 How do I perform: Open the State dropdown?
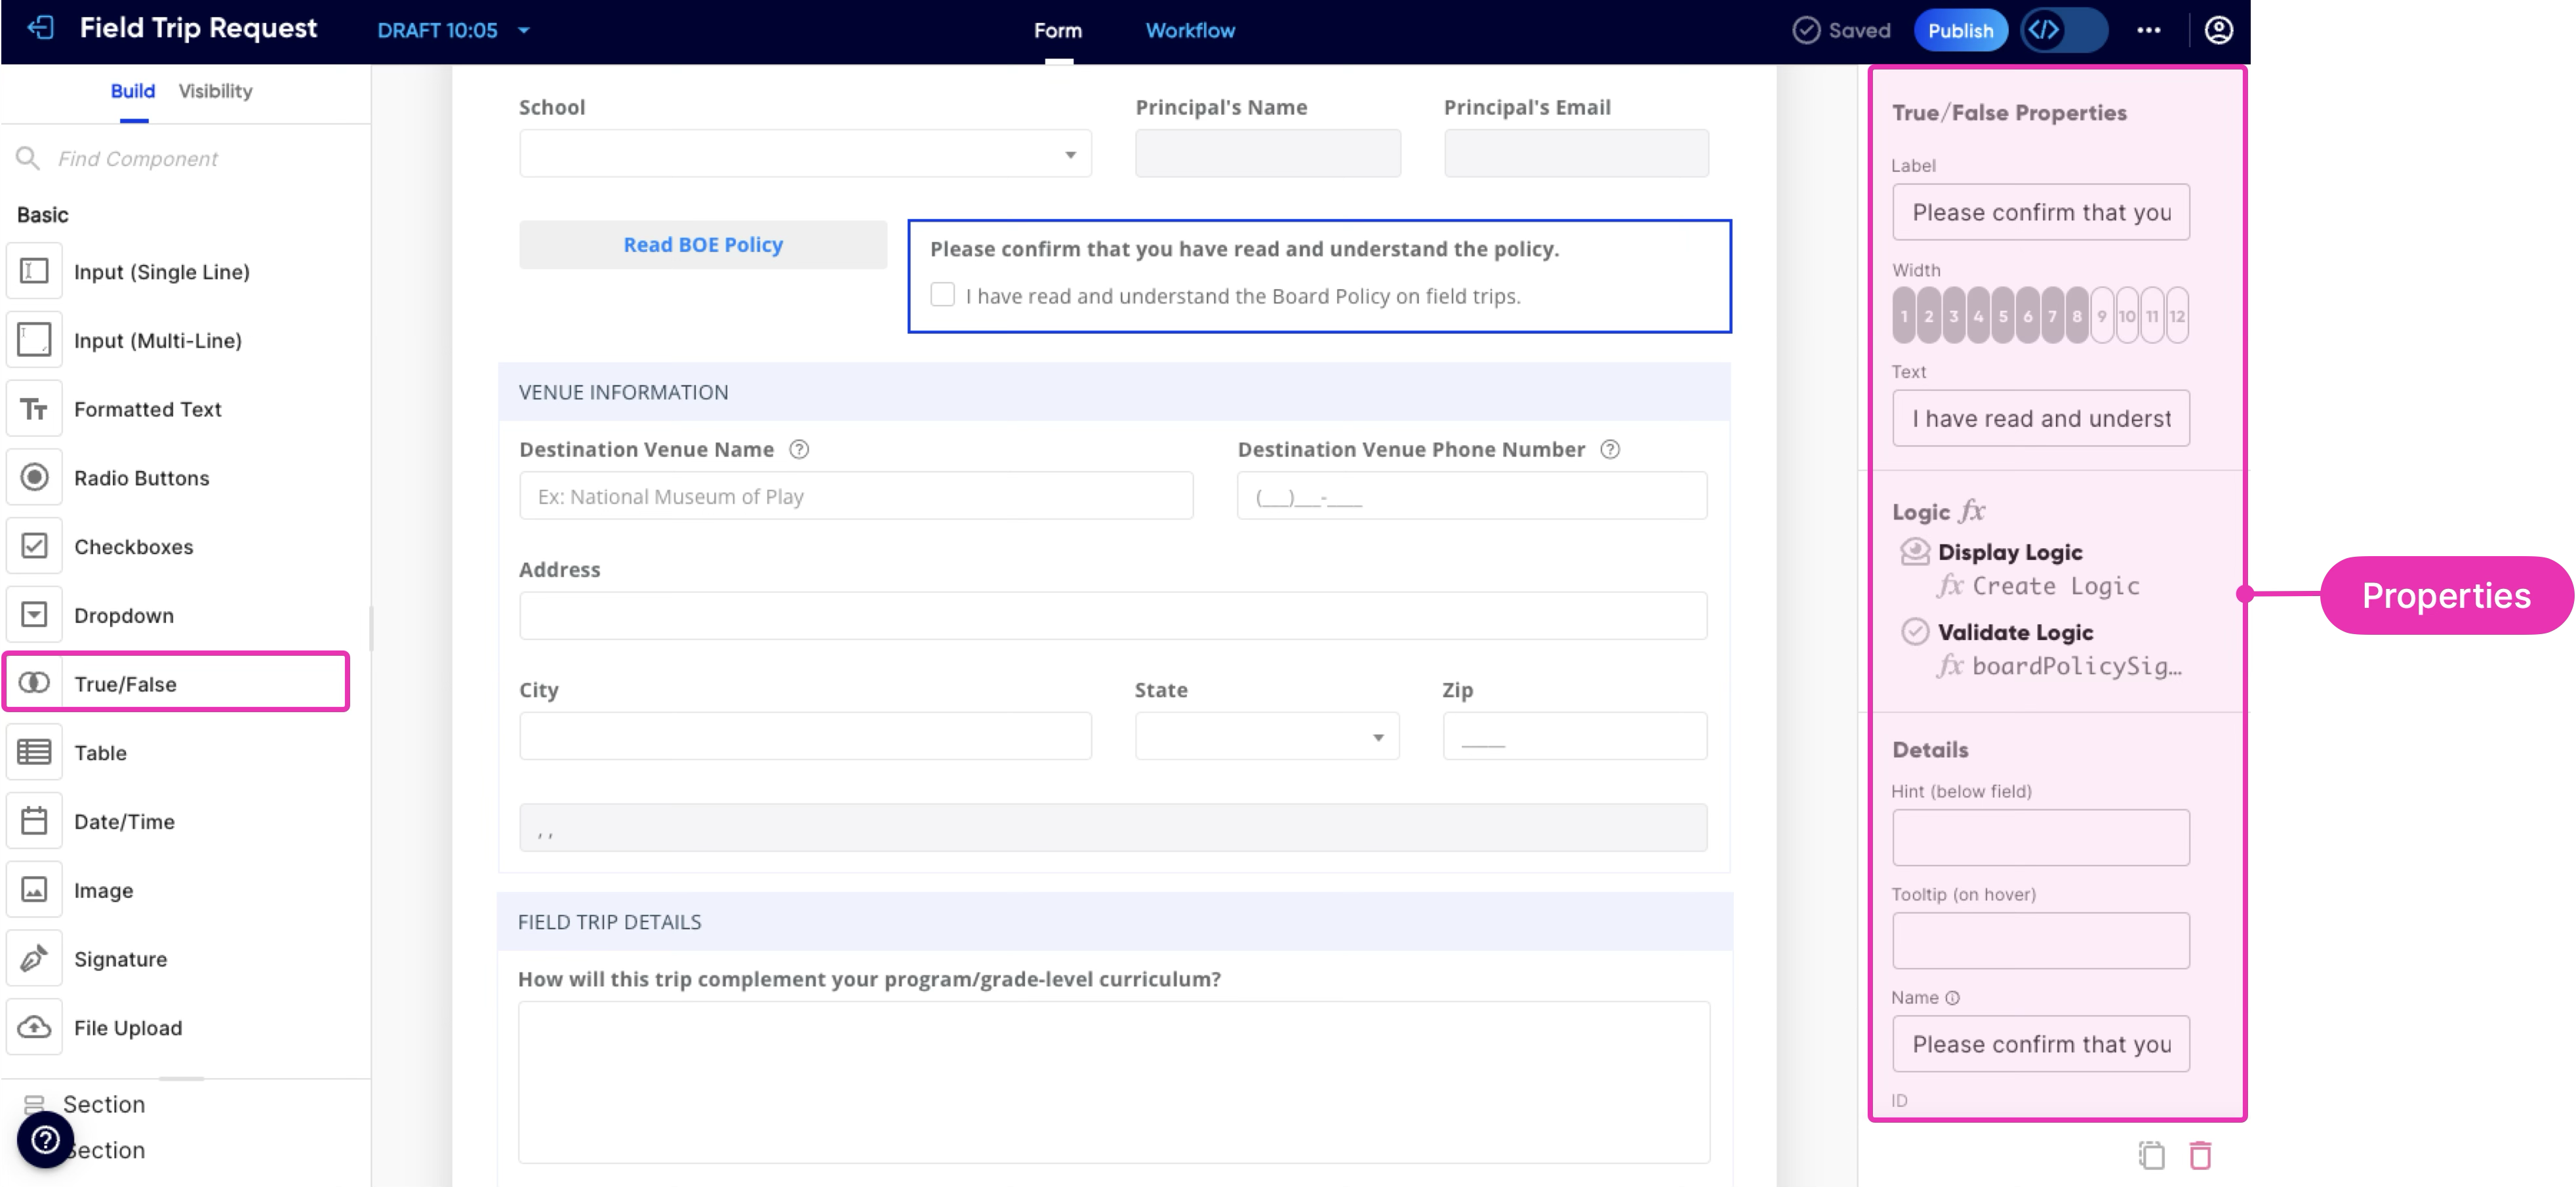(1266, 737)
